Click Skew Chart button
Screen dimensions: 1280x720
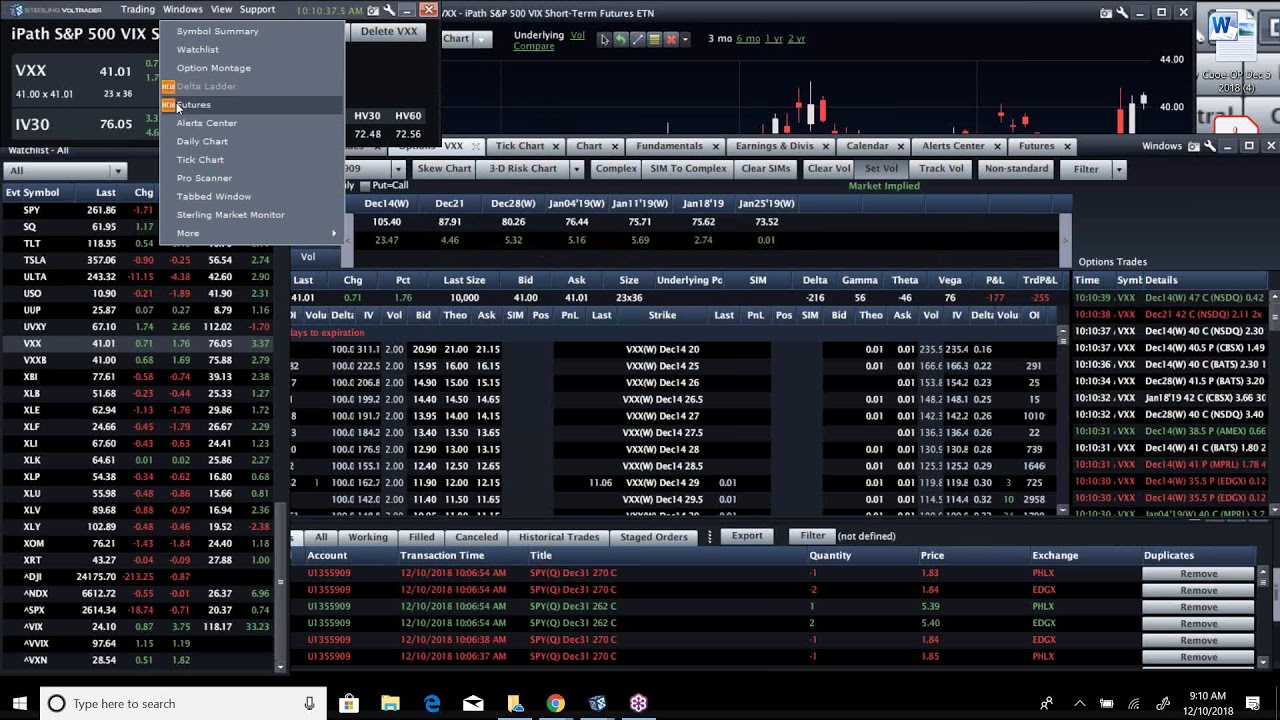(x=444, y=169)
